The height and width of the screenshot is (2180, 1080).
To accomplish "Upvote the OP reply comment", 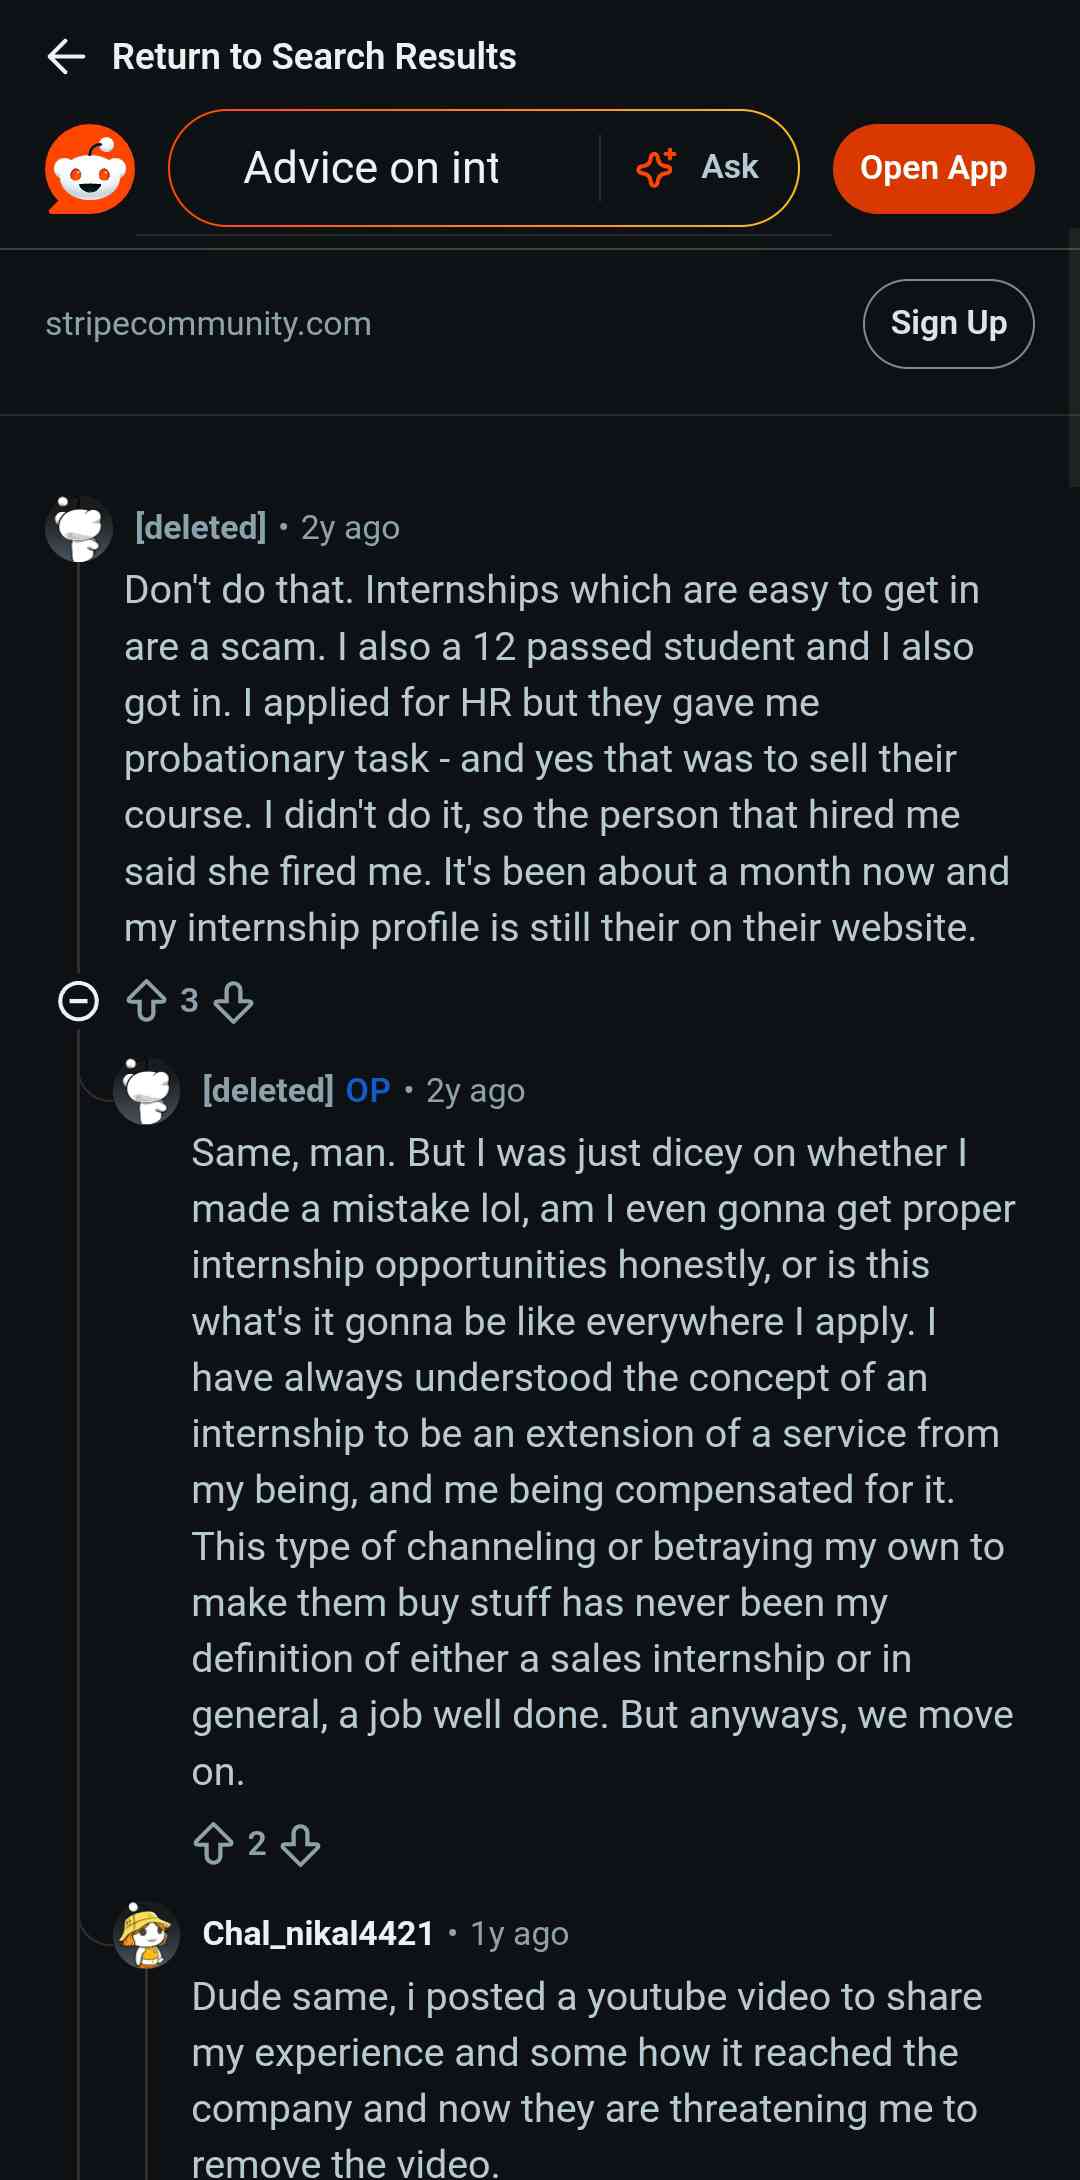I will [213, 1844].
